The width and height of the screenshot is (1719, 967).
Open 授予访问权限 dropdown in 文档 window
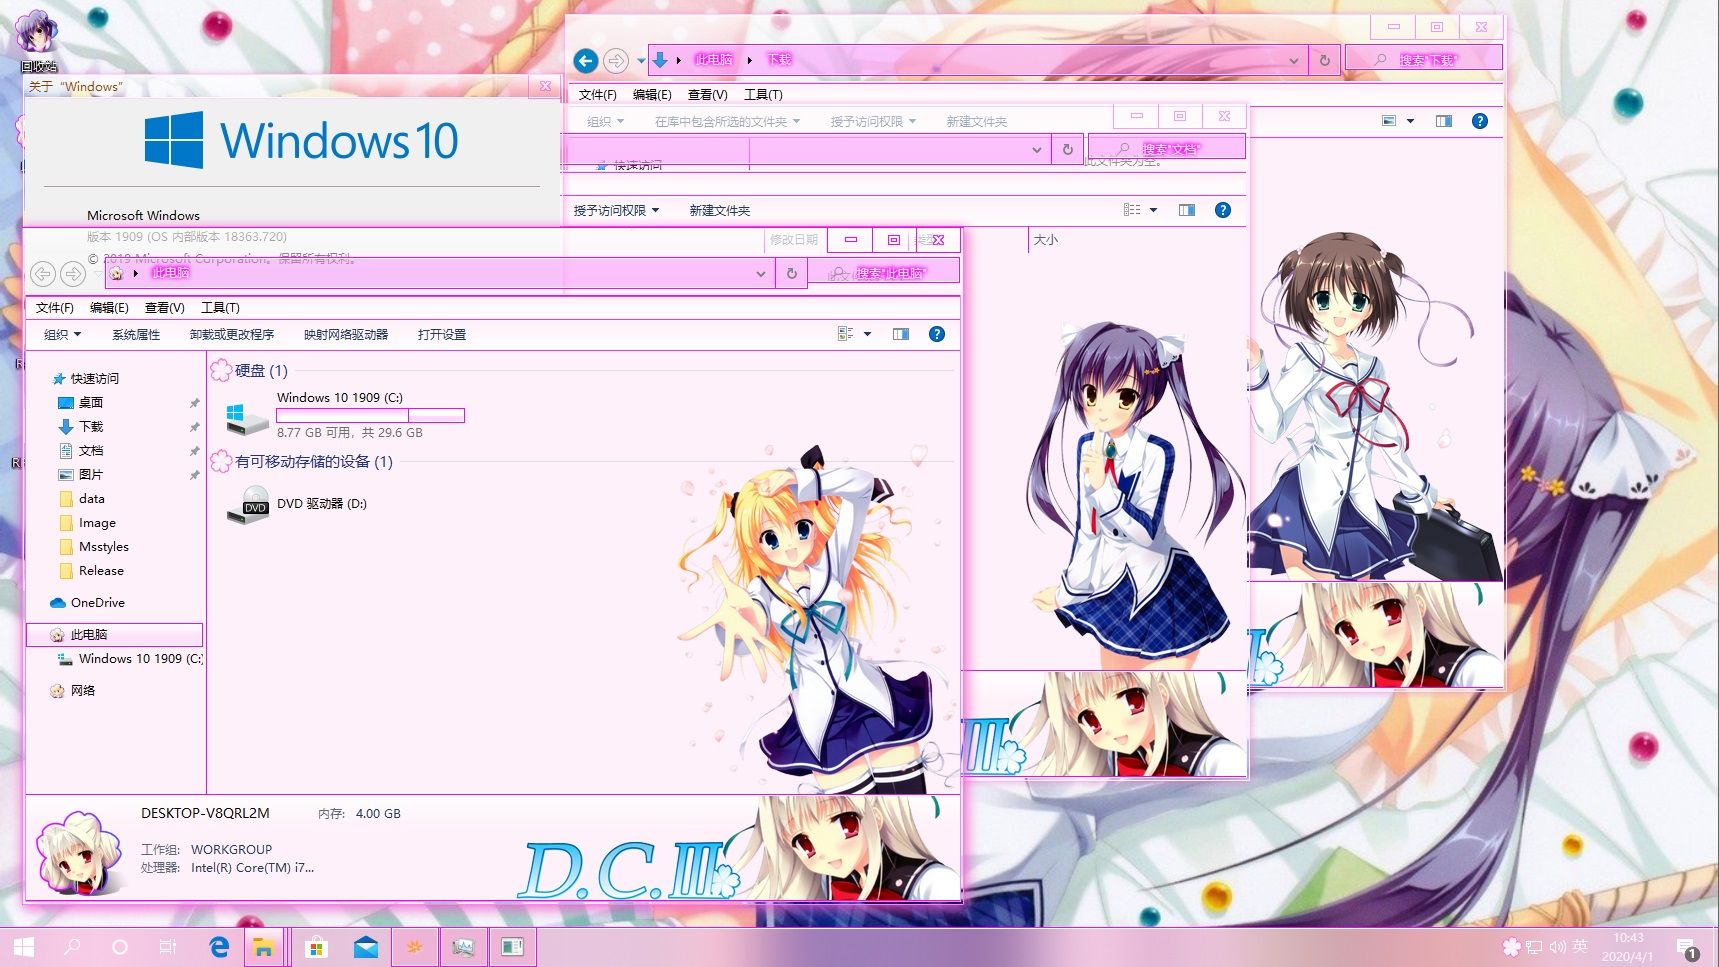click(616, 210)
